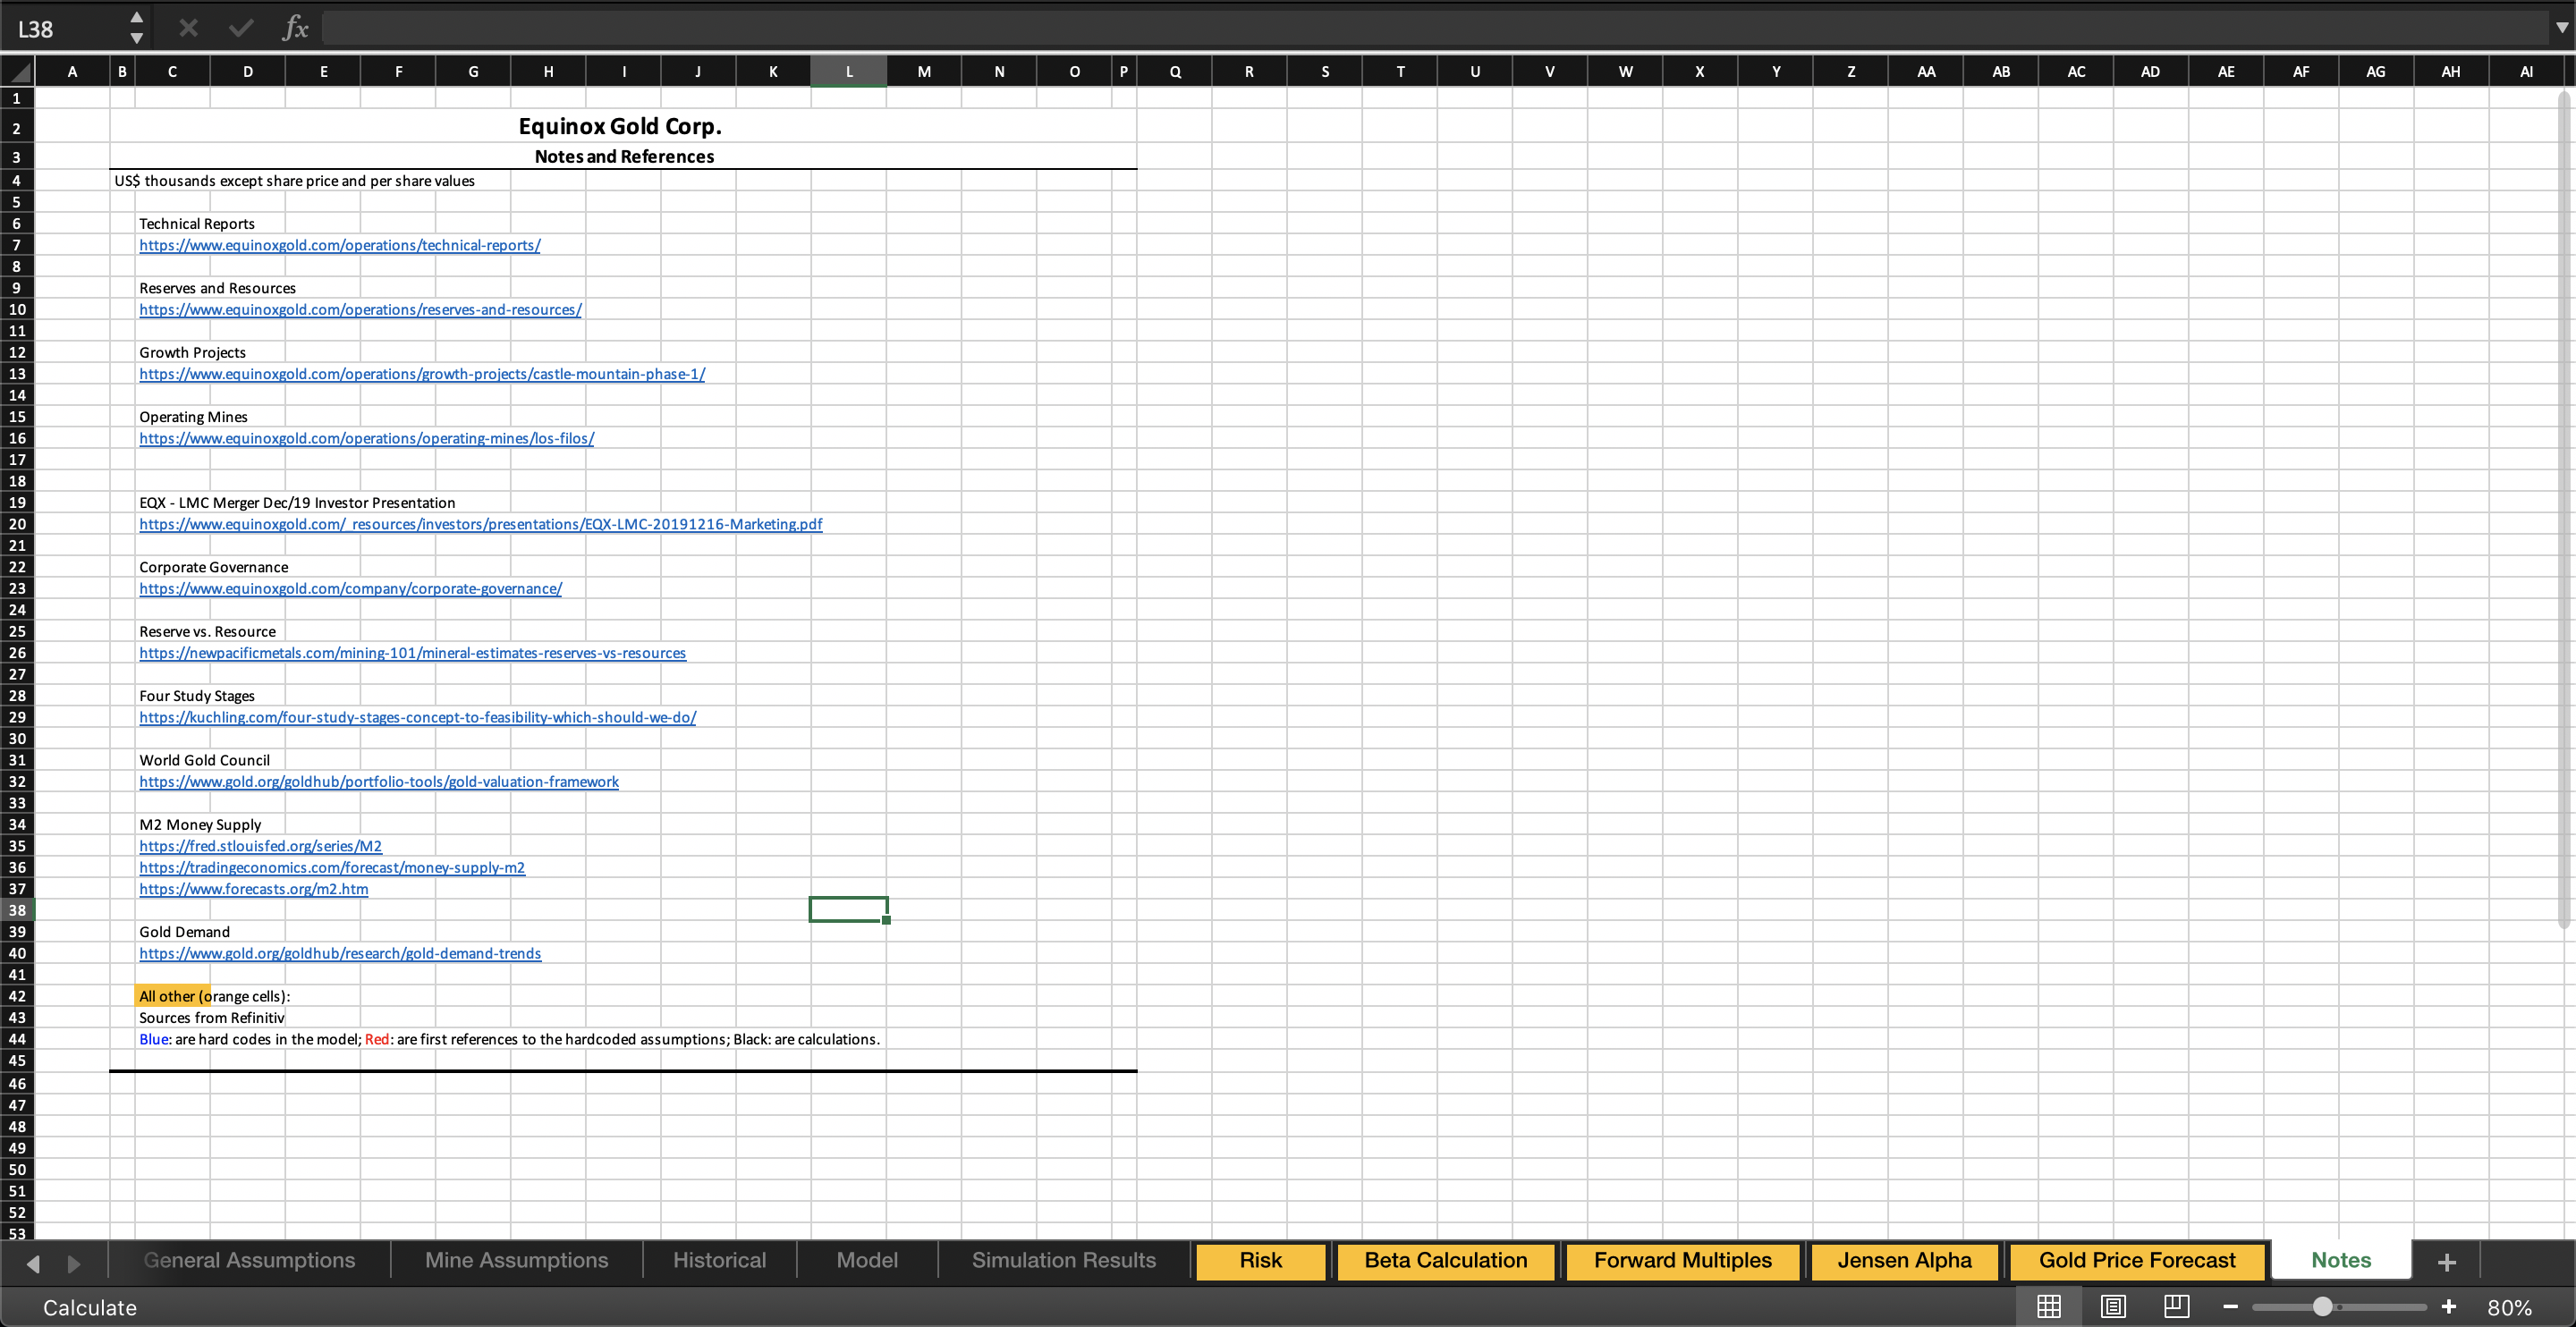The width and height of the screenshot is (2576, 1327).
Task: Click the Equinox Gold Corp. title cell
Action: [620, 126]
